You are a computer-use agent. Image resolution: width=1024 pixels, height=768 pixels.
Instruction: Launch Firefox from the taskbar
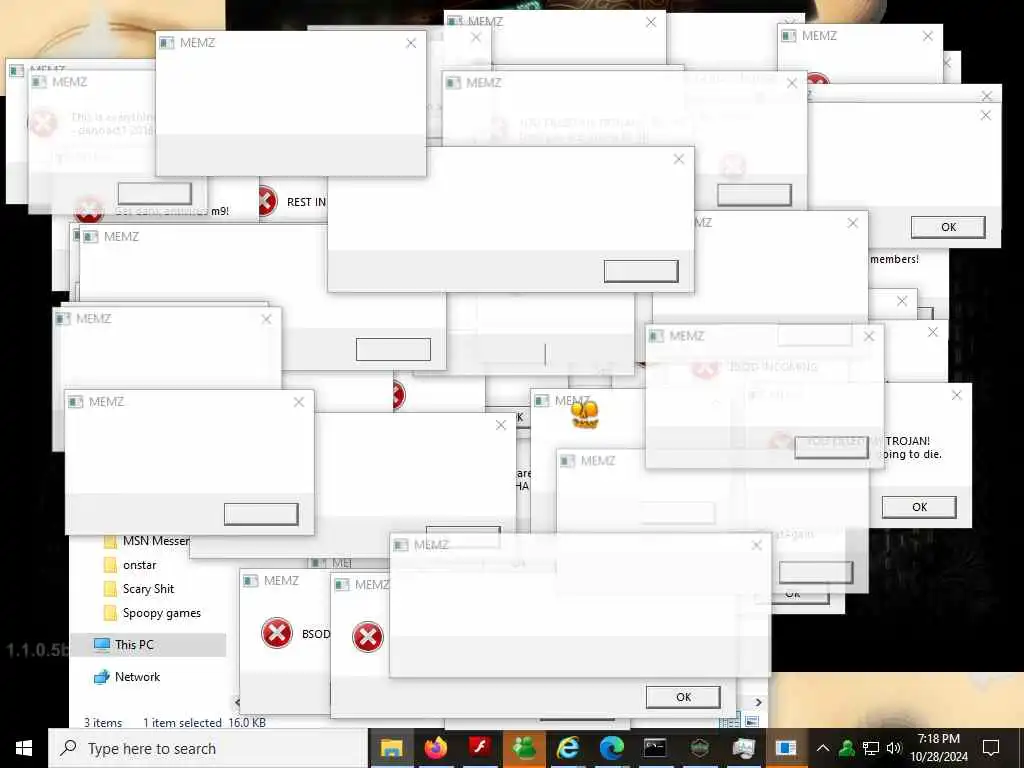pyautogui.click(x=436, y=748)
